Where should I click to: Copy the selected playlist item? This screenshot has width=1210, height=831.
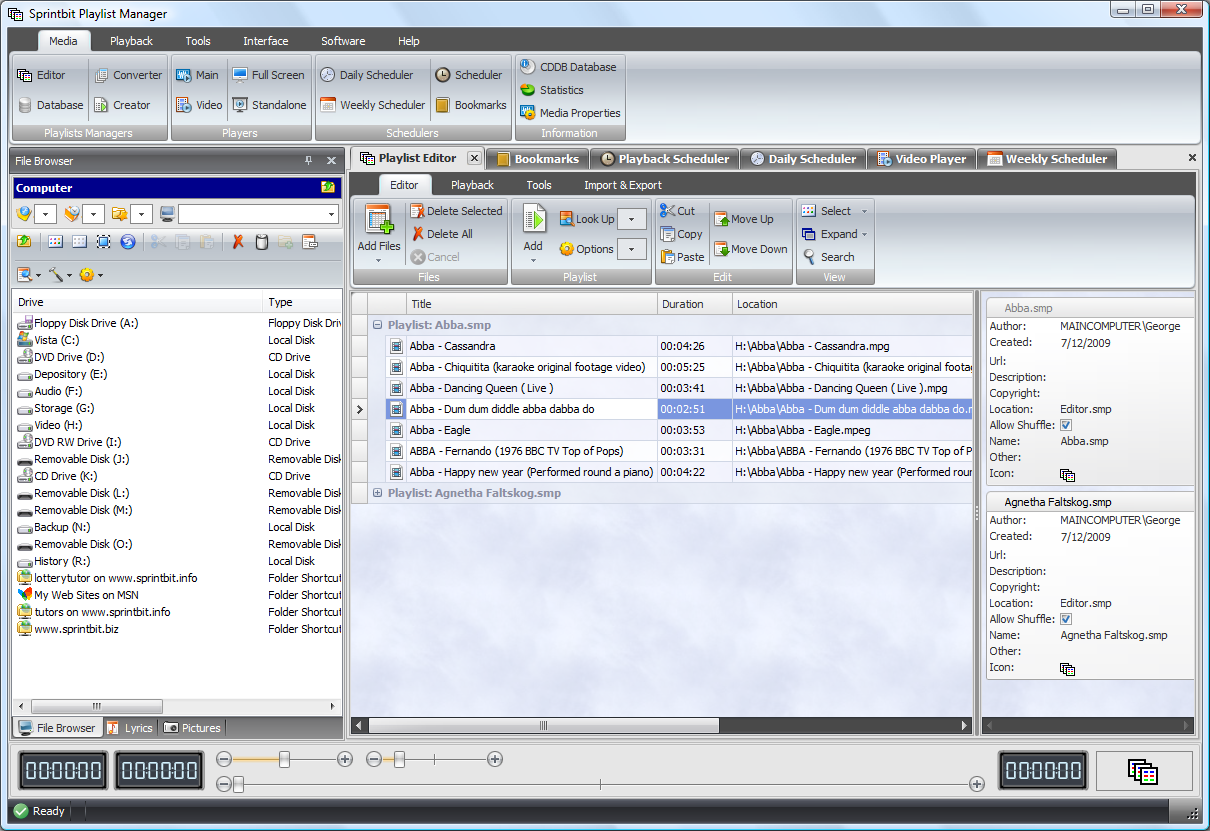point(682,234)
